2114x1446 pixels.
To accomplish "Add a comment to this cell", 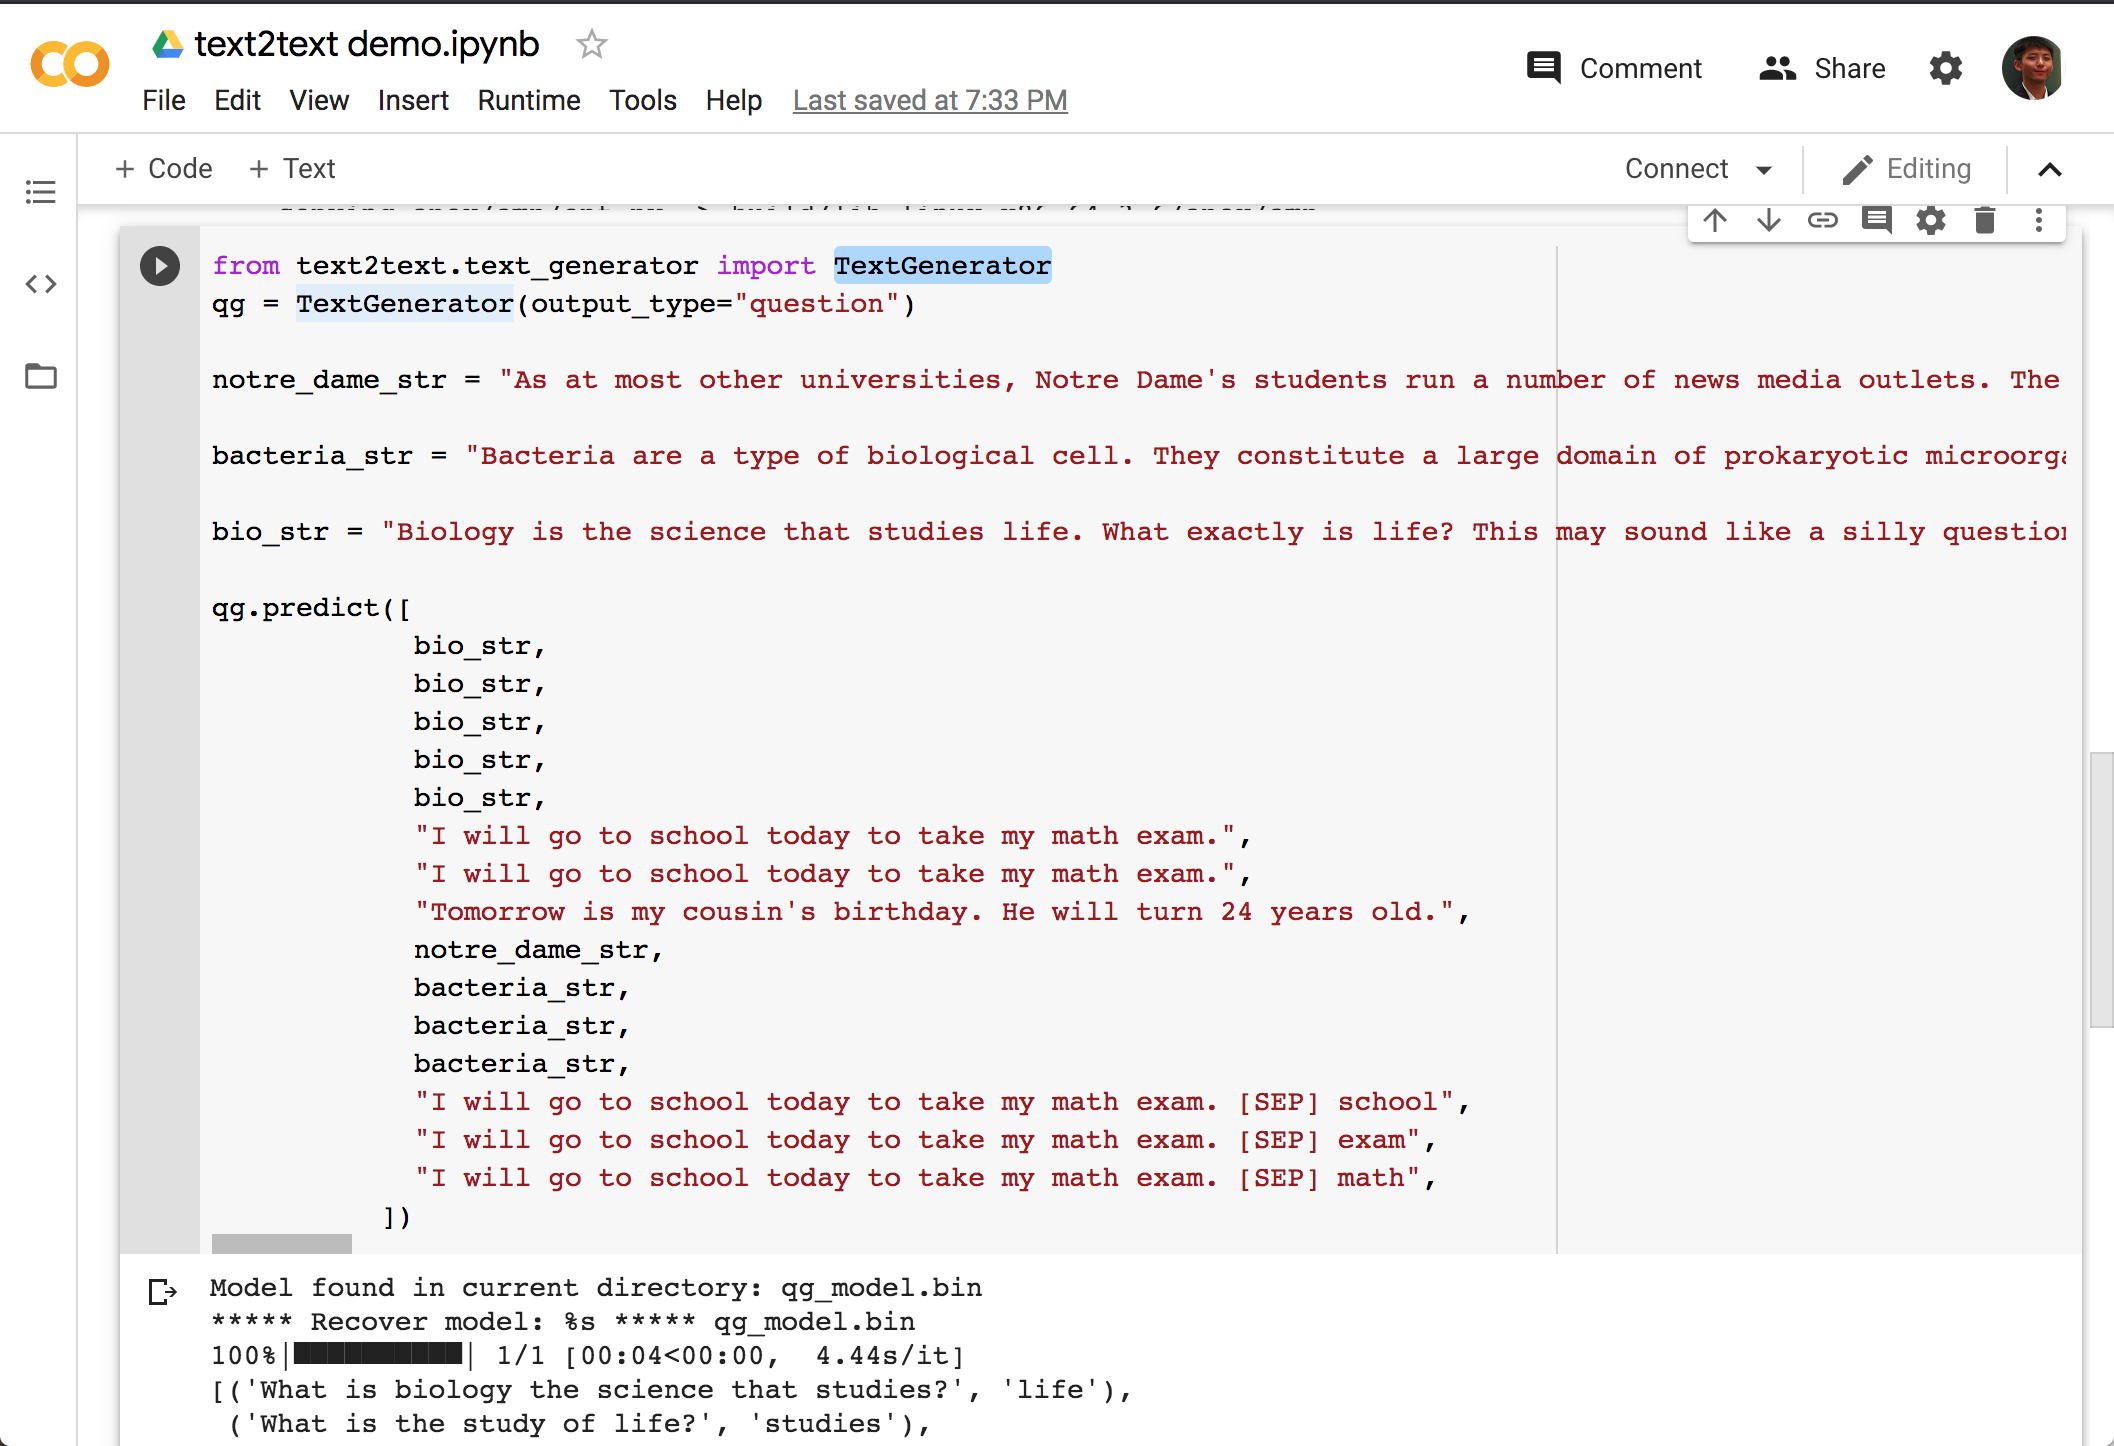I will [1876, 220].
